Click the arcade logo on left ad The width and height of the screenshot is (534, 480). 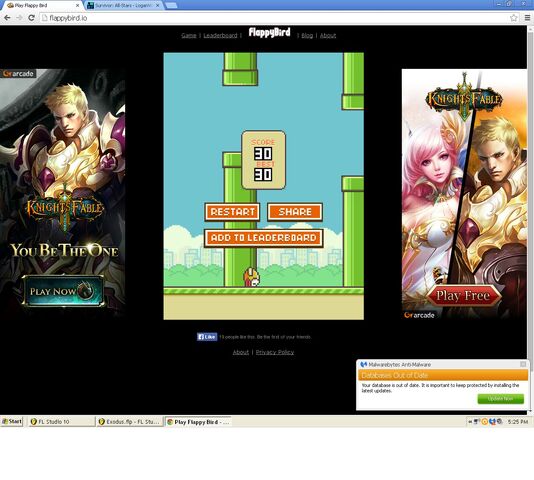(18, 74)
